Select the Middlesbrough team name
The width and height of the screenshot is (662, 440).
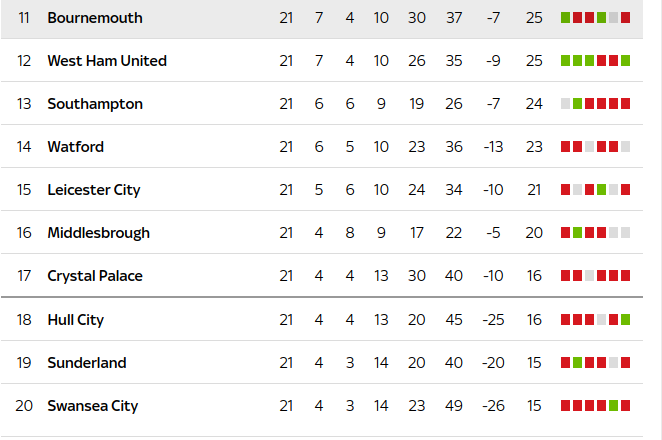click(x=98, y=233)
